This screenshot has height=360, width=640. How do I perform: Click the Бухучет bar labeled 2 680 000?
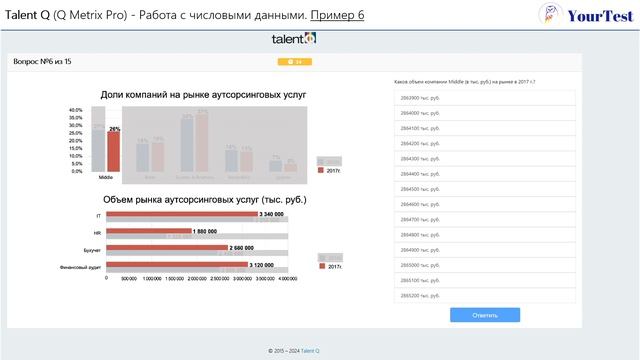coord(167,248)
